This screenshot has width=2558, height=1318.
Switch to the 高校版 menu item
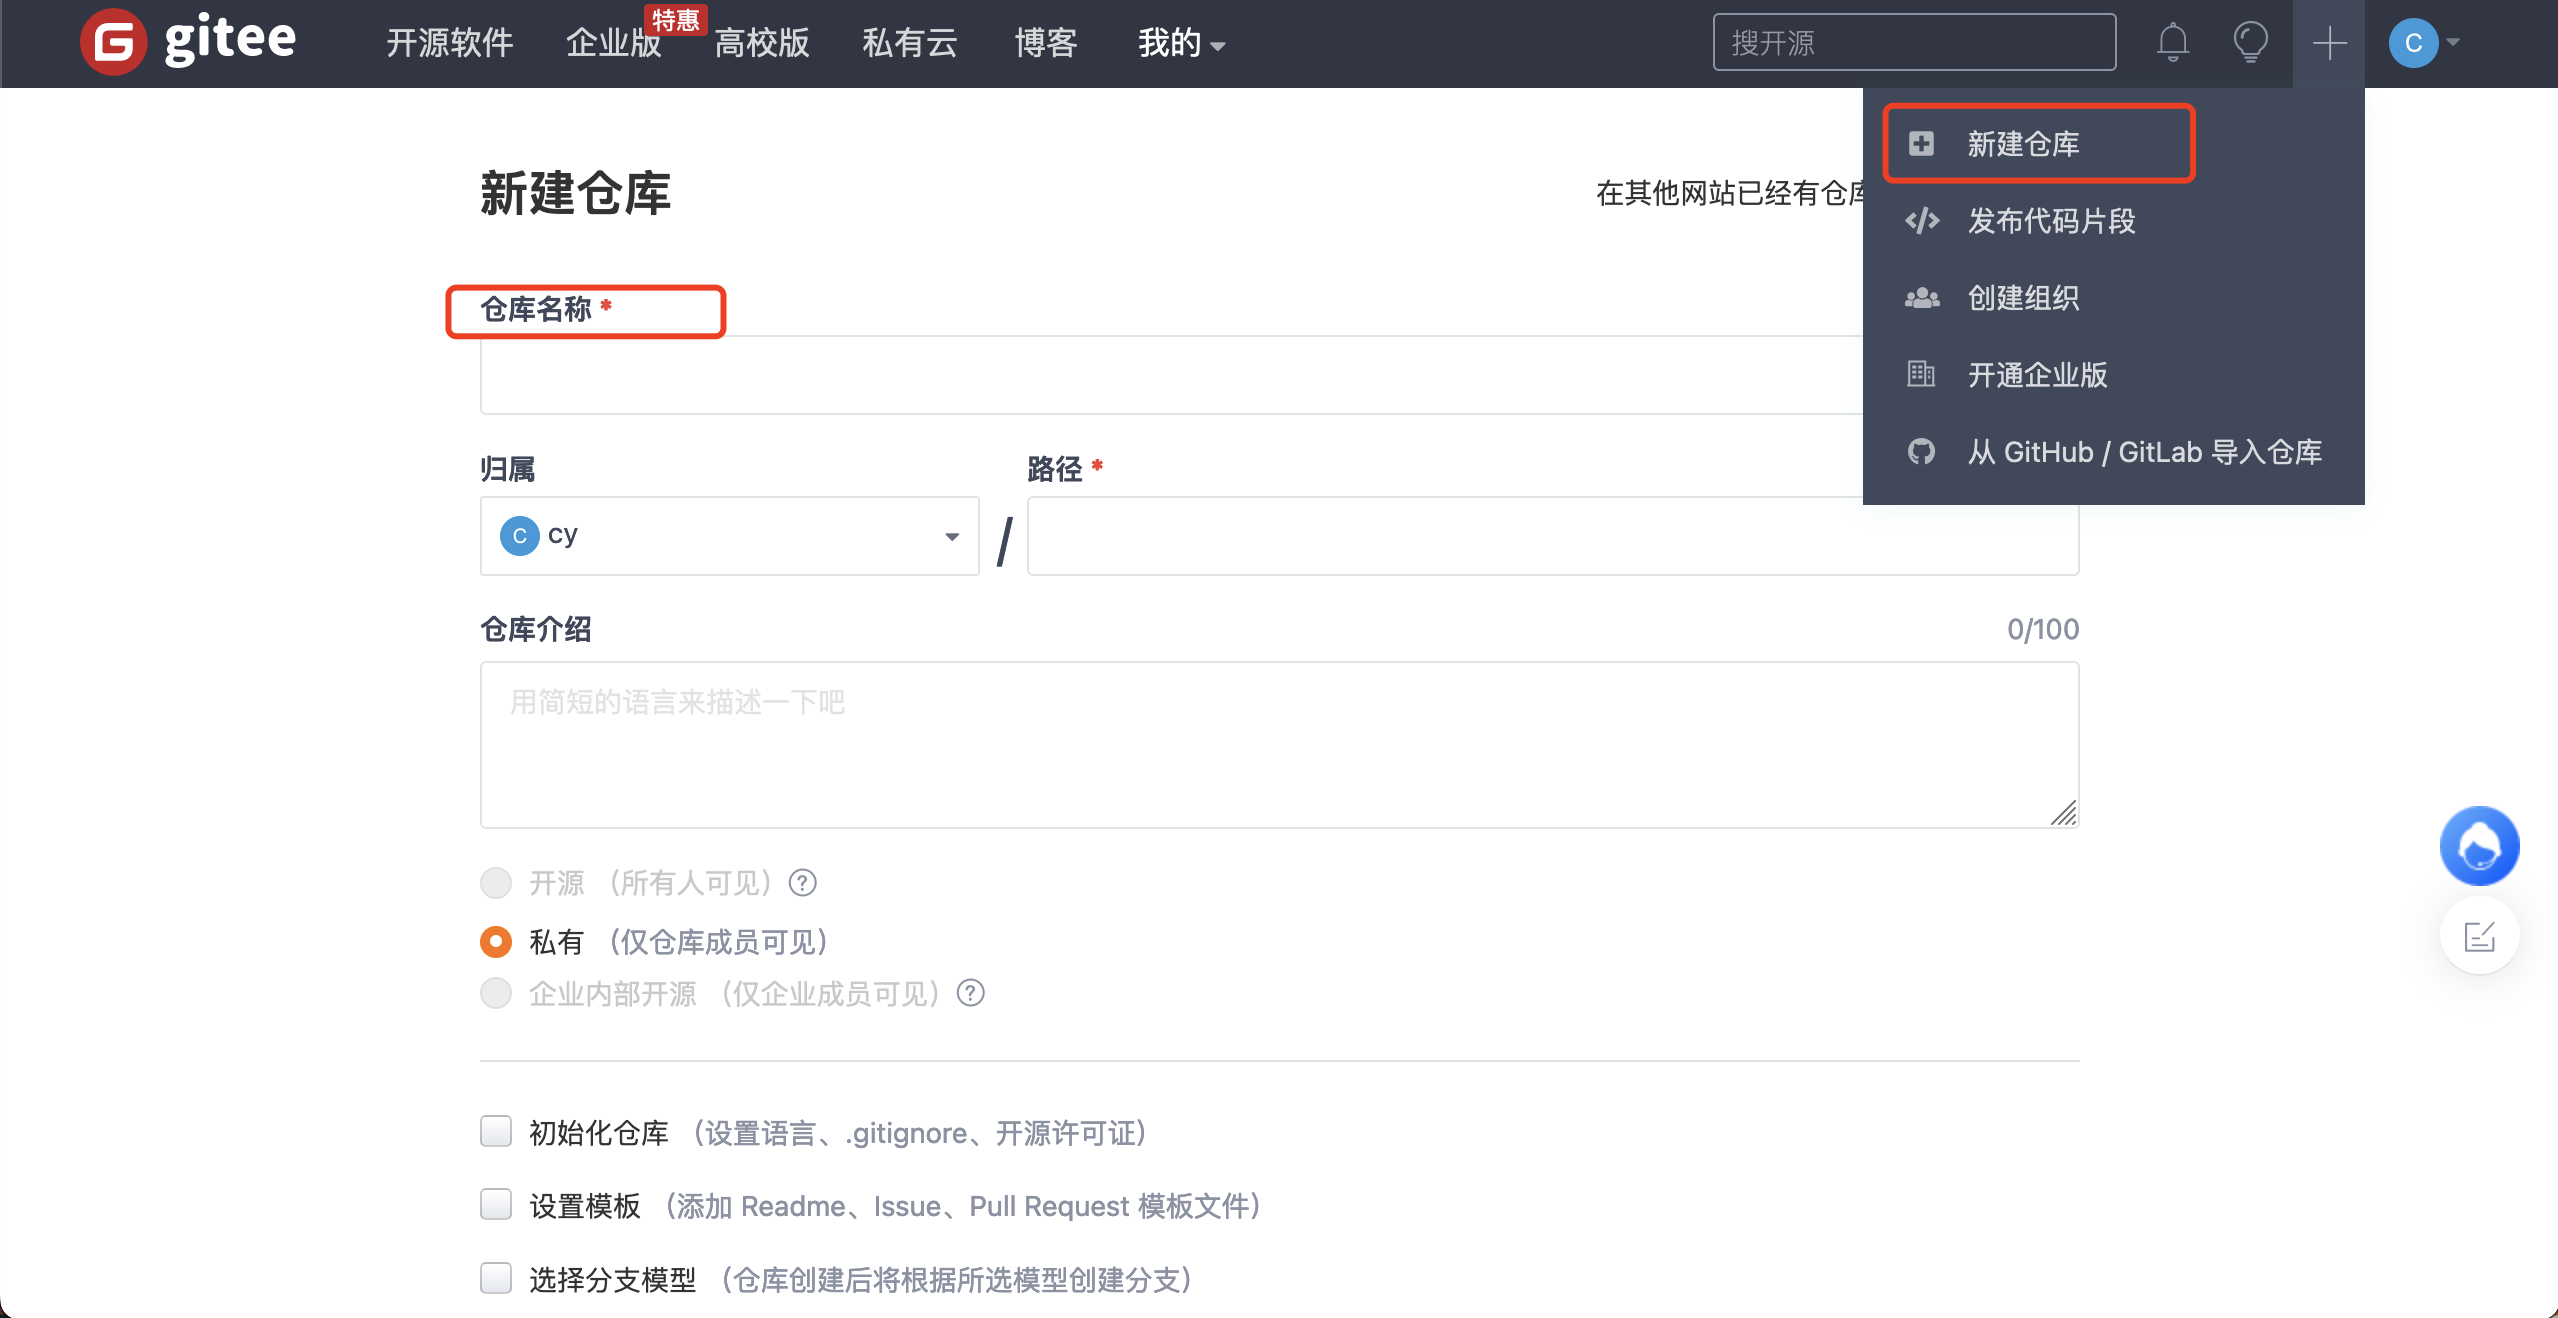pyautogui.click(x=761, y=42)
